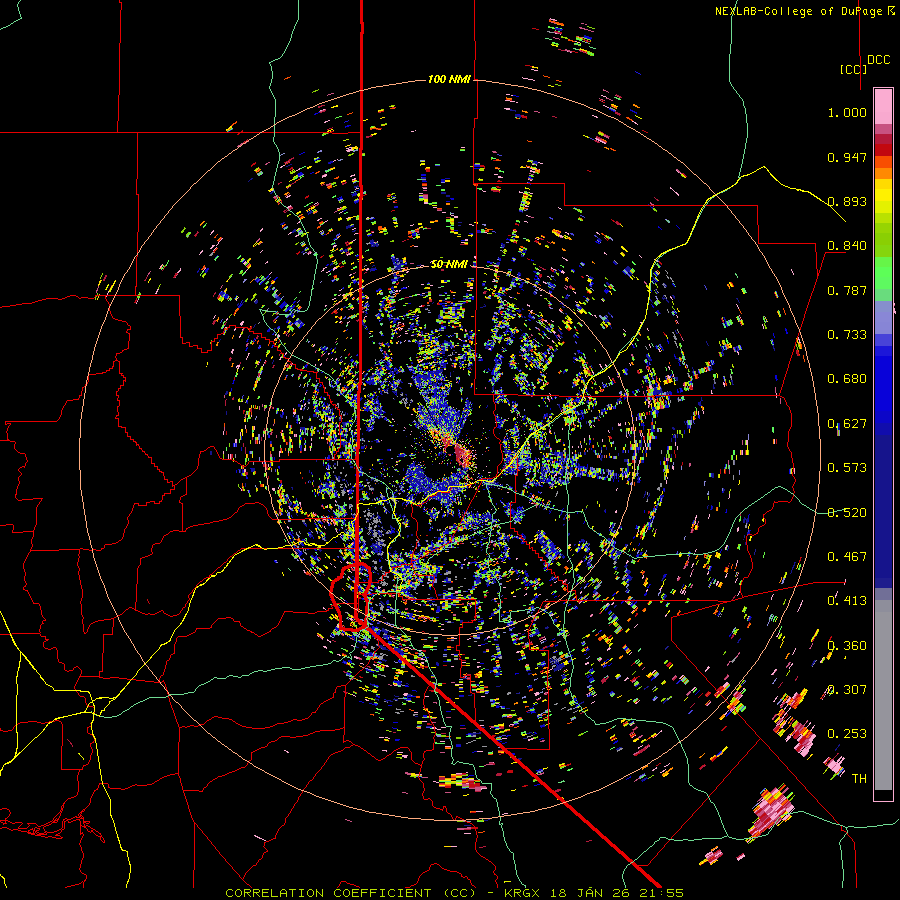This screenshot has width=900, height=900.
Task: Click the 1.000 legend value
Action: [x=847, y=112]
